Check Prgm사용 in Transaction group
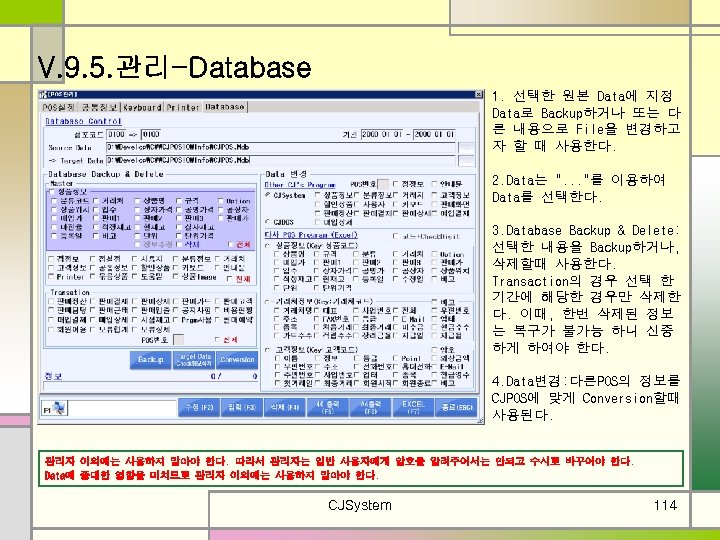The width and height of the screenshot is (720, 540). tap(176, 320)
